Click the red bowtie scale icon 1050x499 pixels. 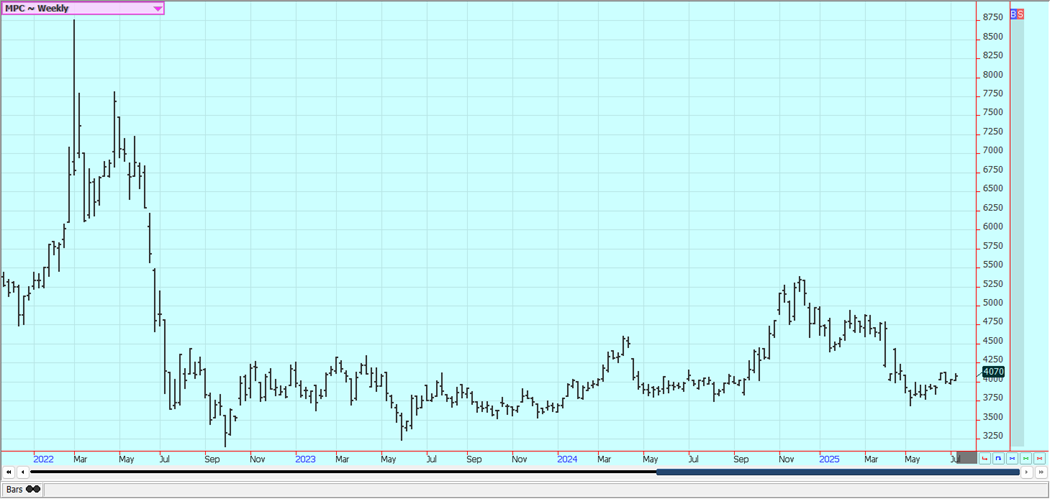pyautogui.click(x=1039, y=458)
